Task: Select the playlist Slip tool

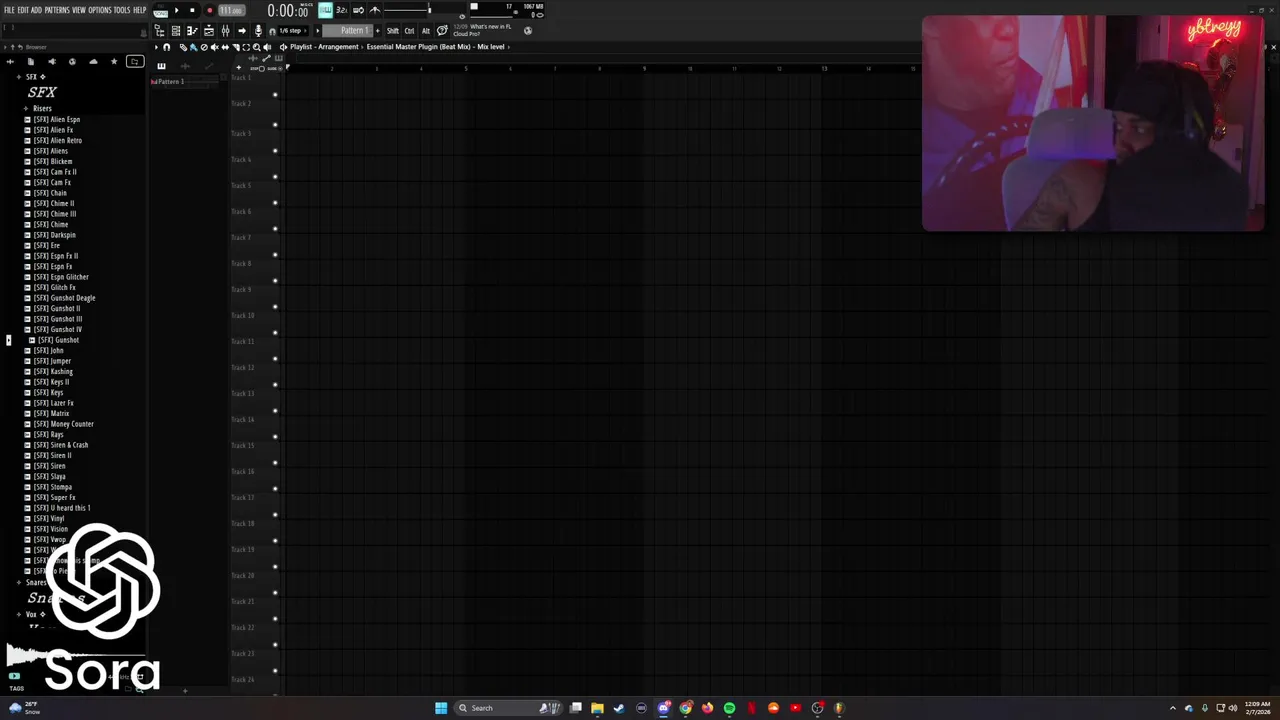Action: point(225,47)
